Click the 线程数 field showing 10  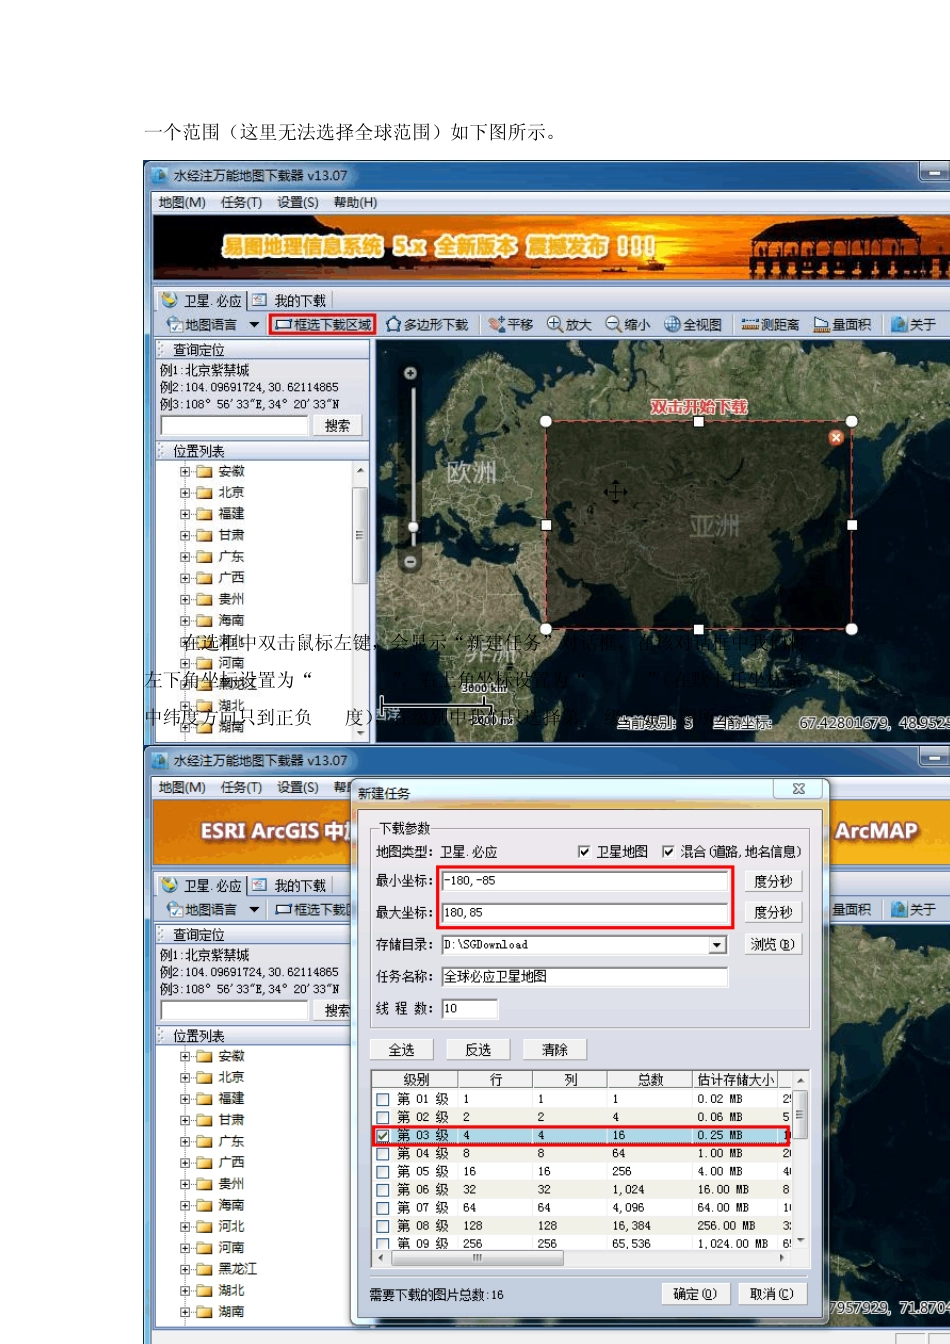[469, 1009]
